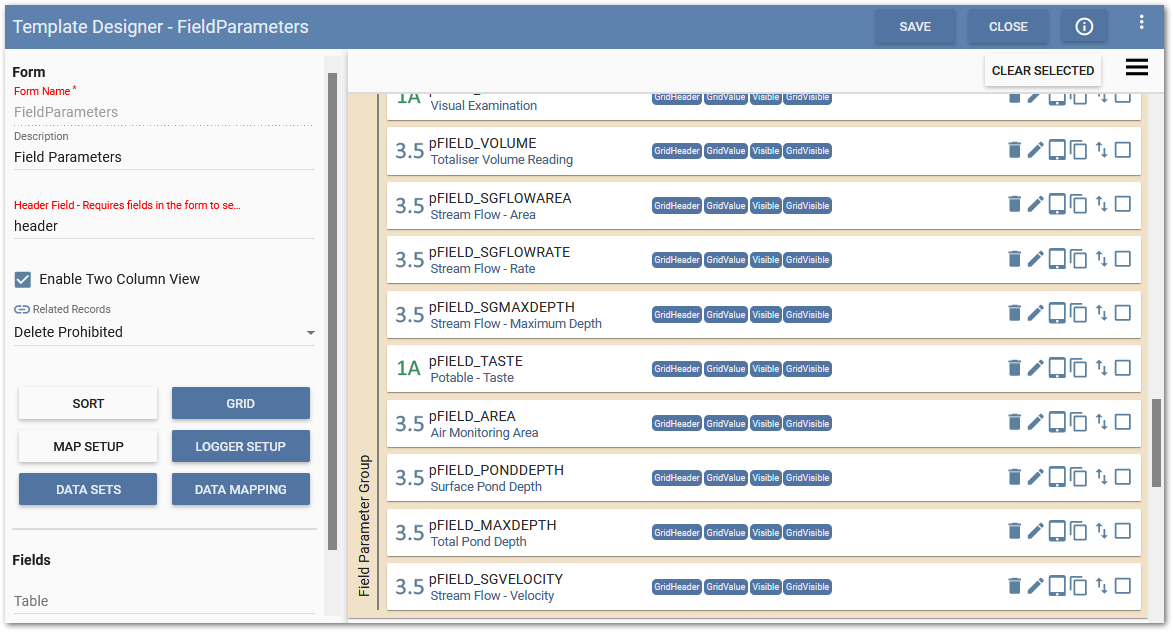Uncheck Enable Two Column View
The height and width of the screenshot is (632, 1173).
23,279
